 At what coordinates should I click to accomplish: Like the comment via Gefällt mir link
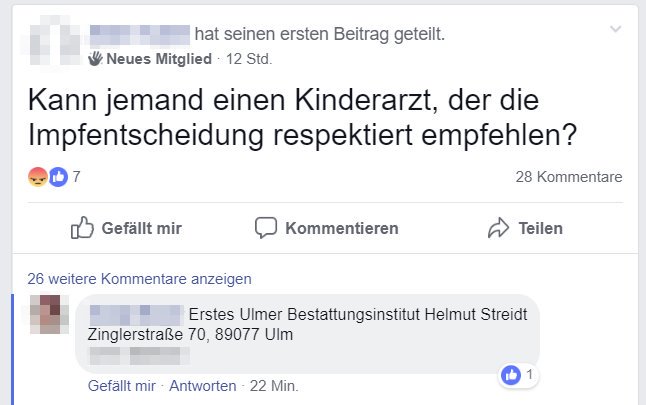[x=121, y=386]
